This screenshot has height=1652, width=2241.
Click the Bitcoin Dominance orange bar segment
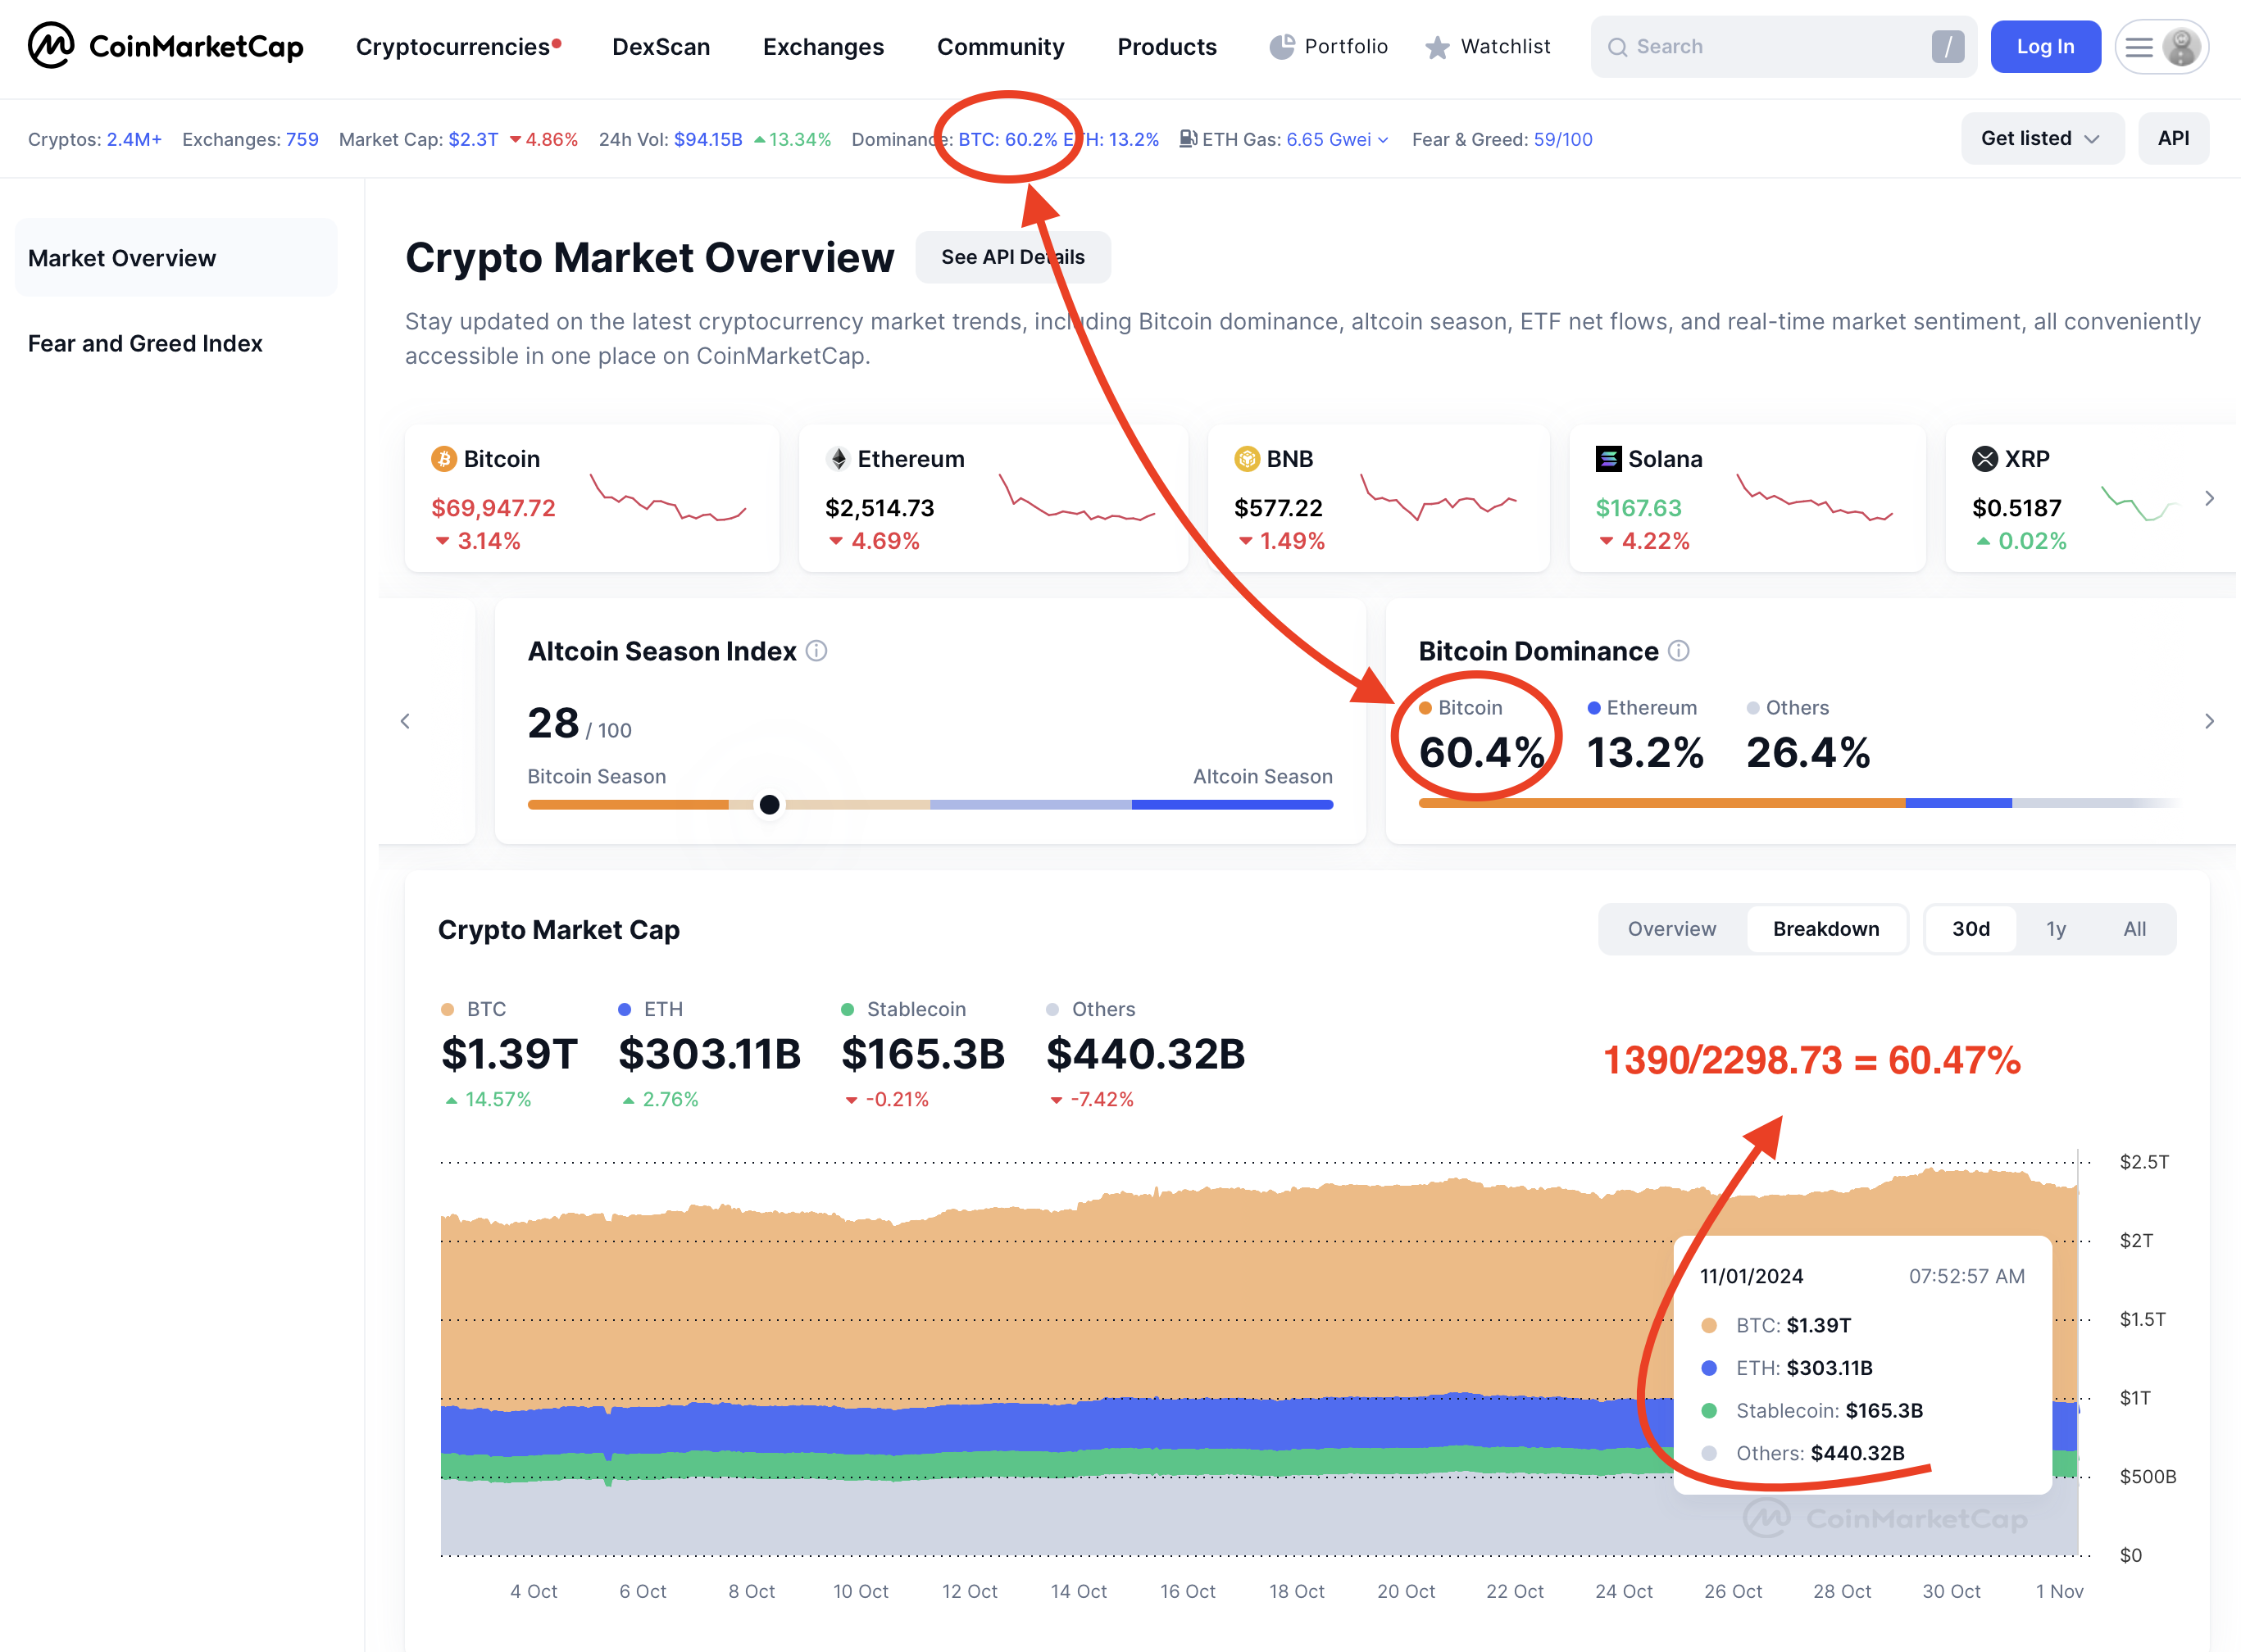coord(1662,803)
